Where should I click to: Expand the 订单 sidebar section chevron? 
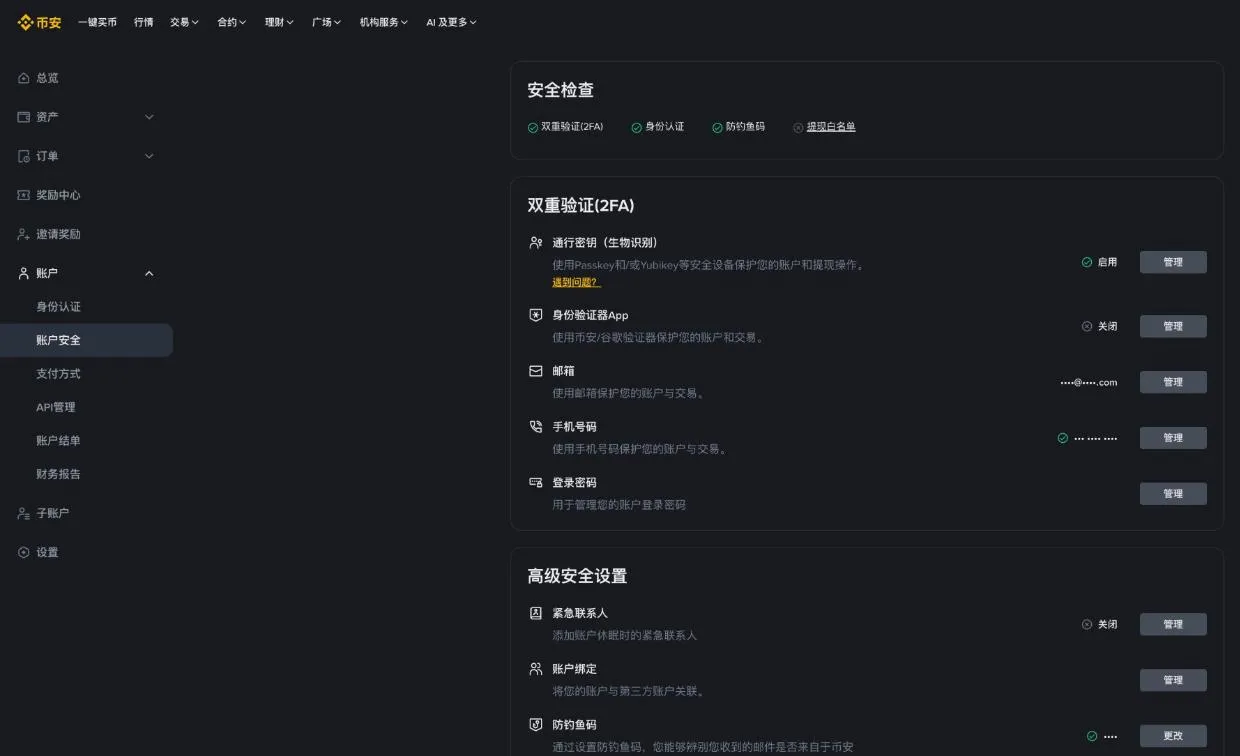(149, 156)
